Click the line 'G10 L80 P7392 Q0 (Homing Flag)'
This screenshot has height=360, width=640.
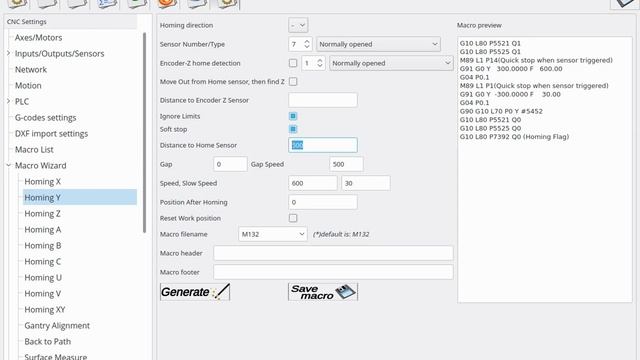point(514,137)
